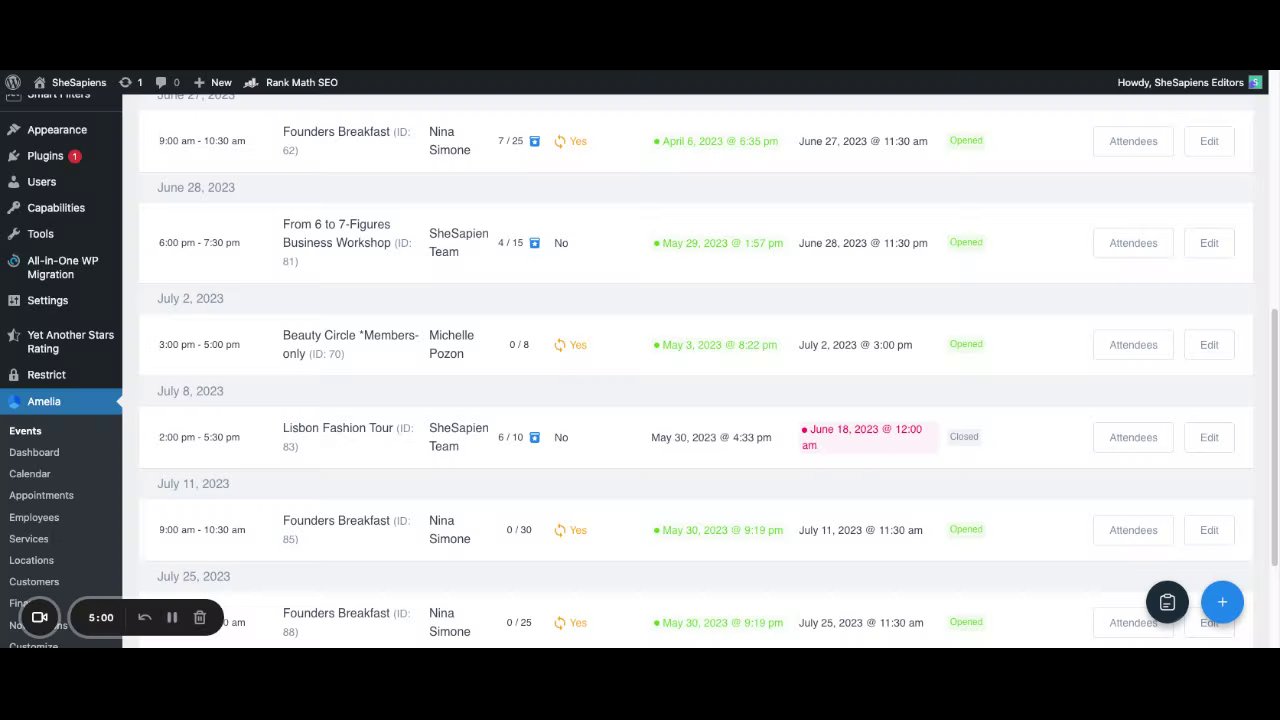
Task: Click recurring icon on June 27 Founders Breakfast
Action: click(560, 141)
